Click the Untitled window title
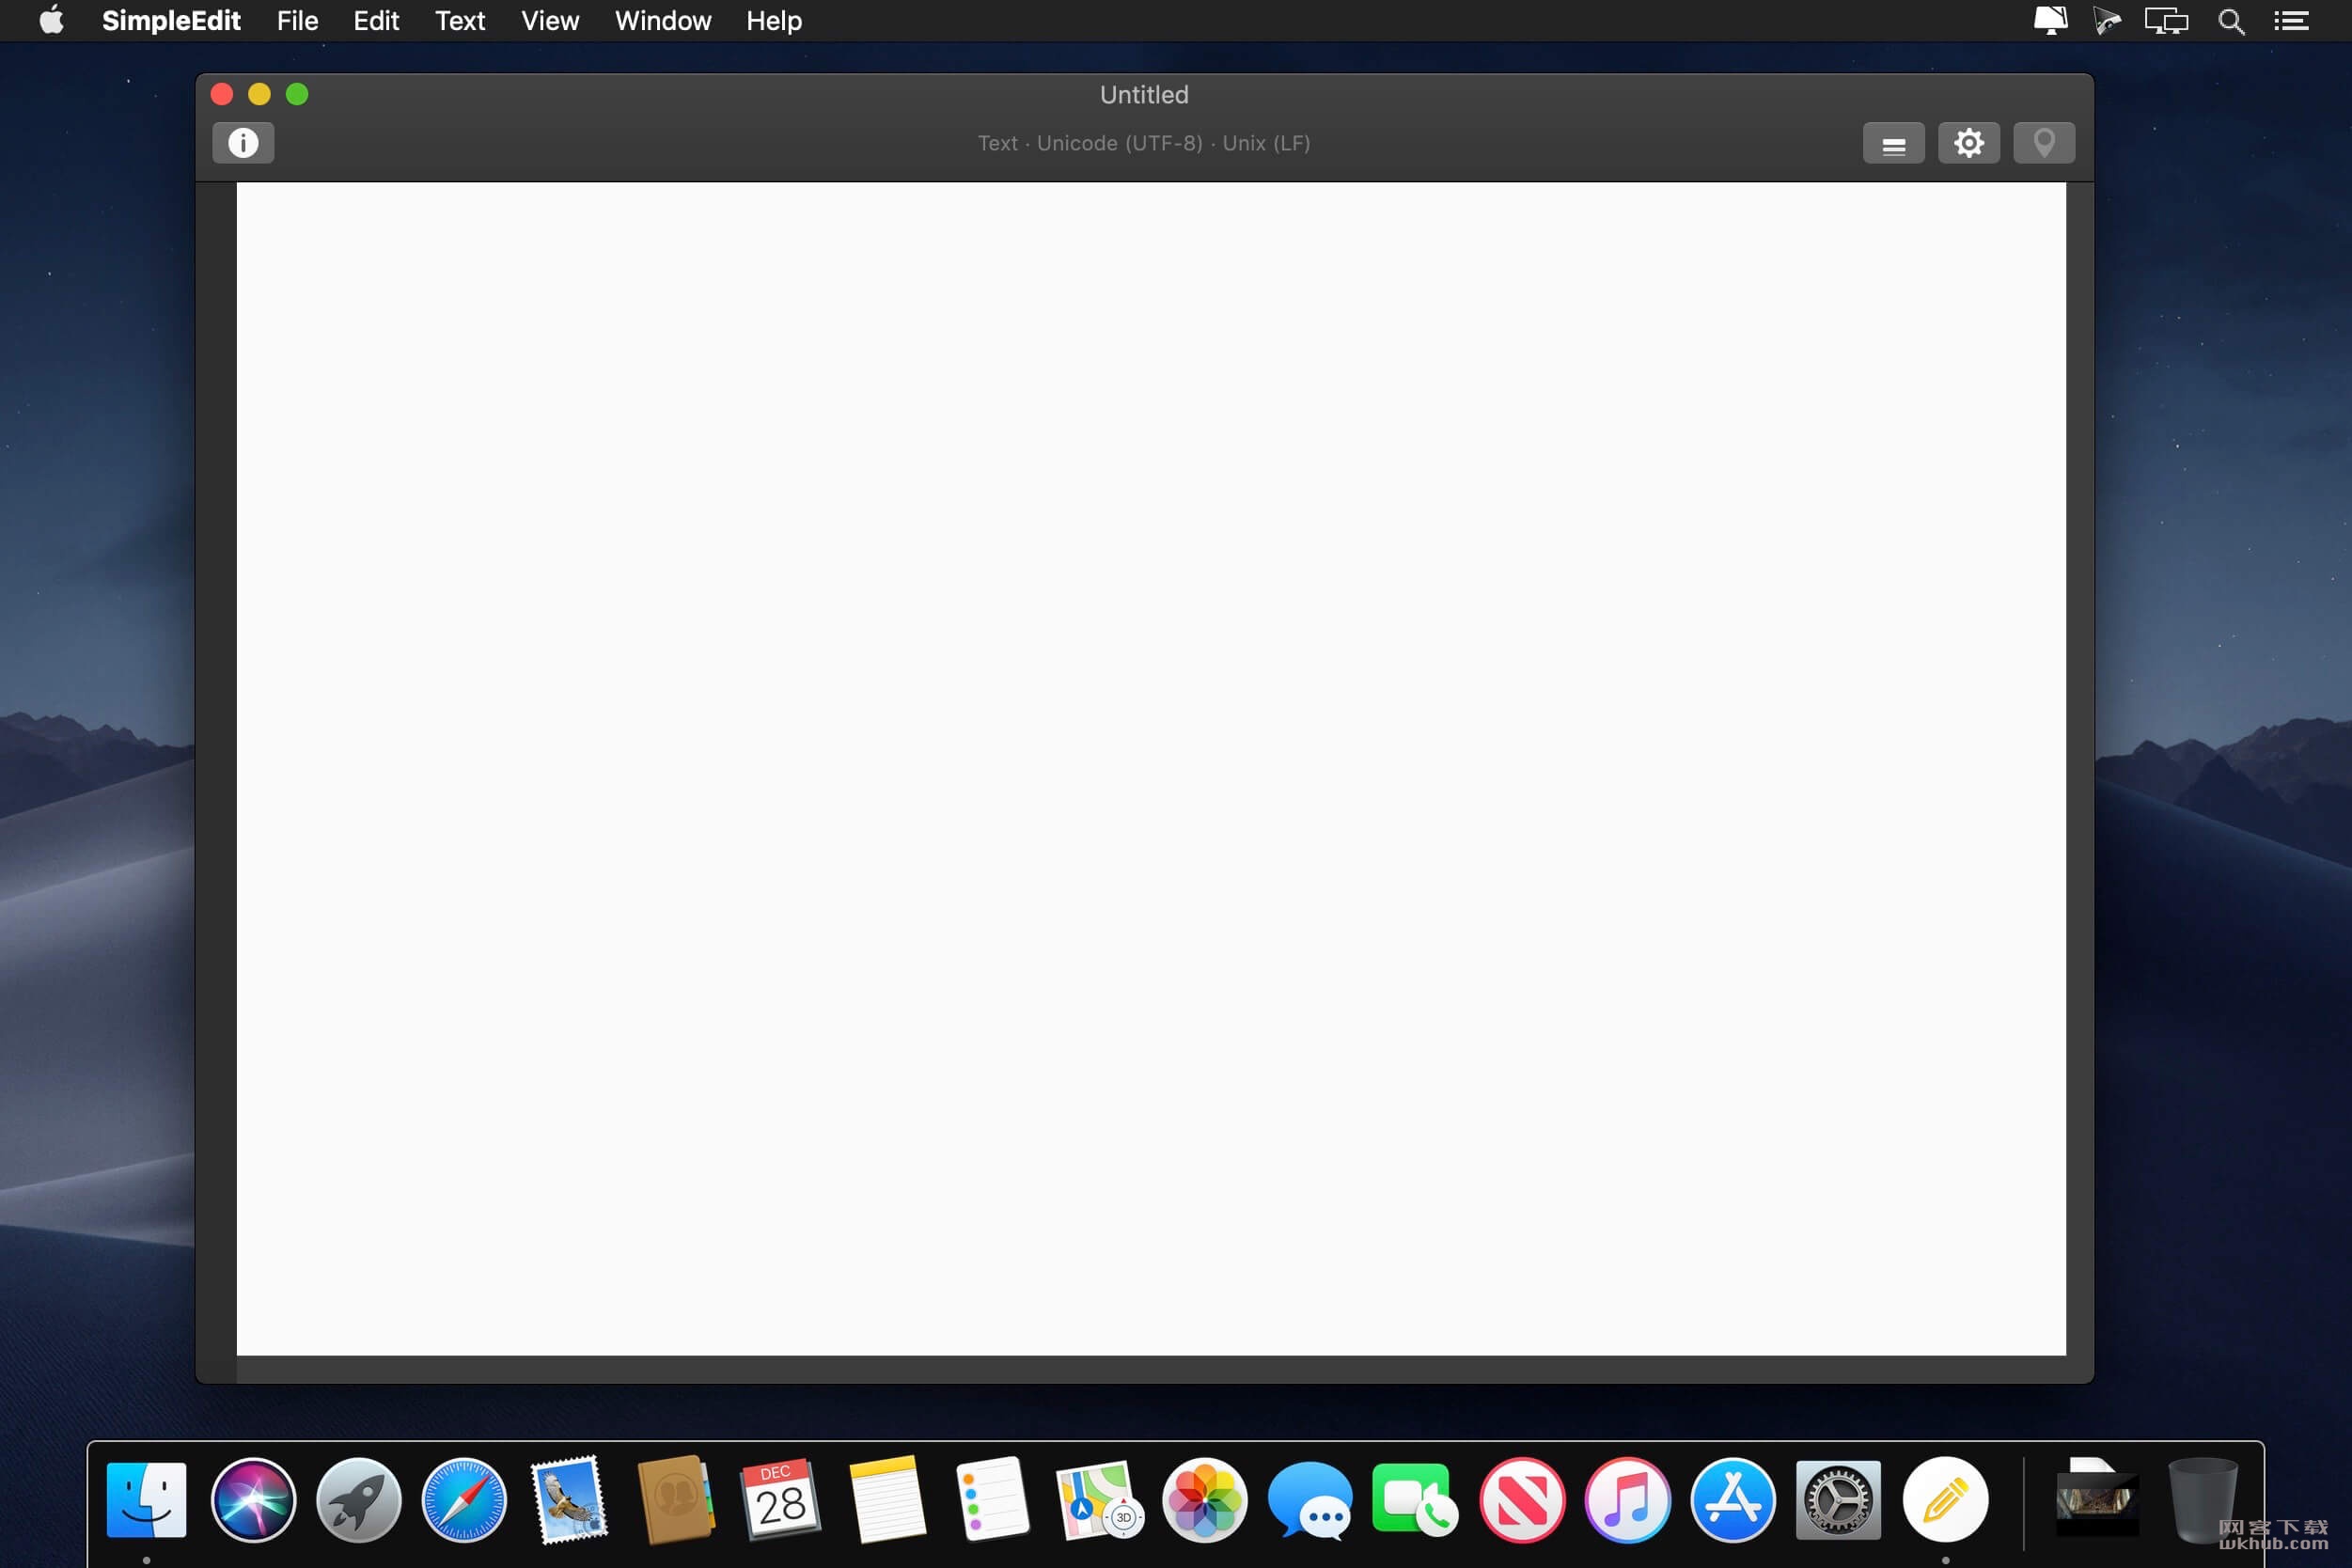 (1144, 95)
